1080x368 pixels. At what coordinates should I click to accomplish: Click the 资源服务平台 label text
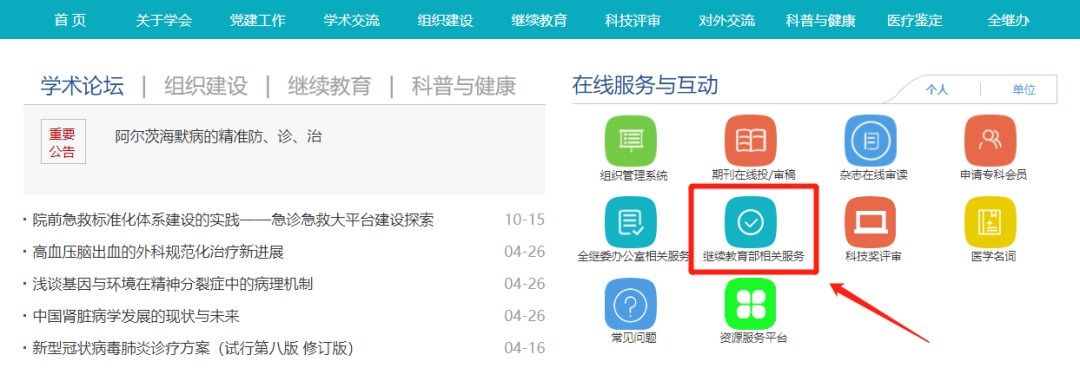[x=753, y=338]
